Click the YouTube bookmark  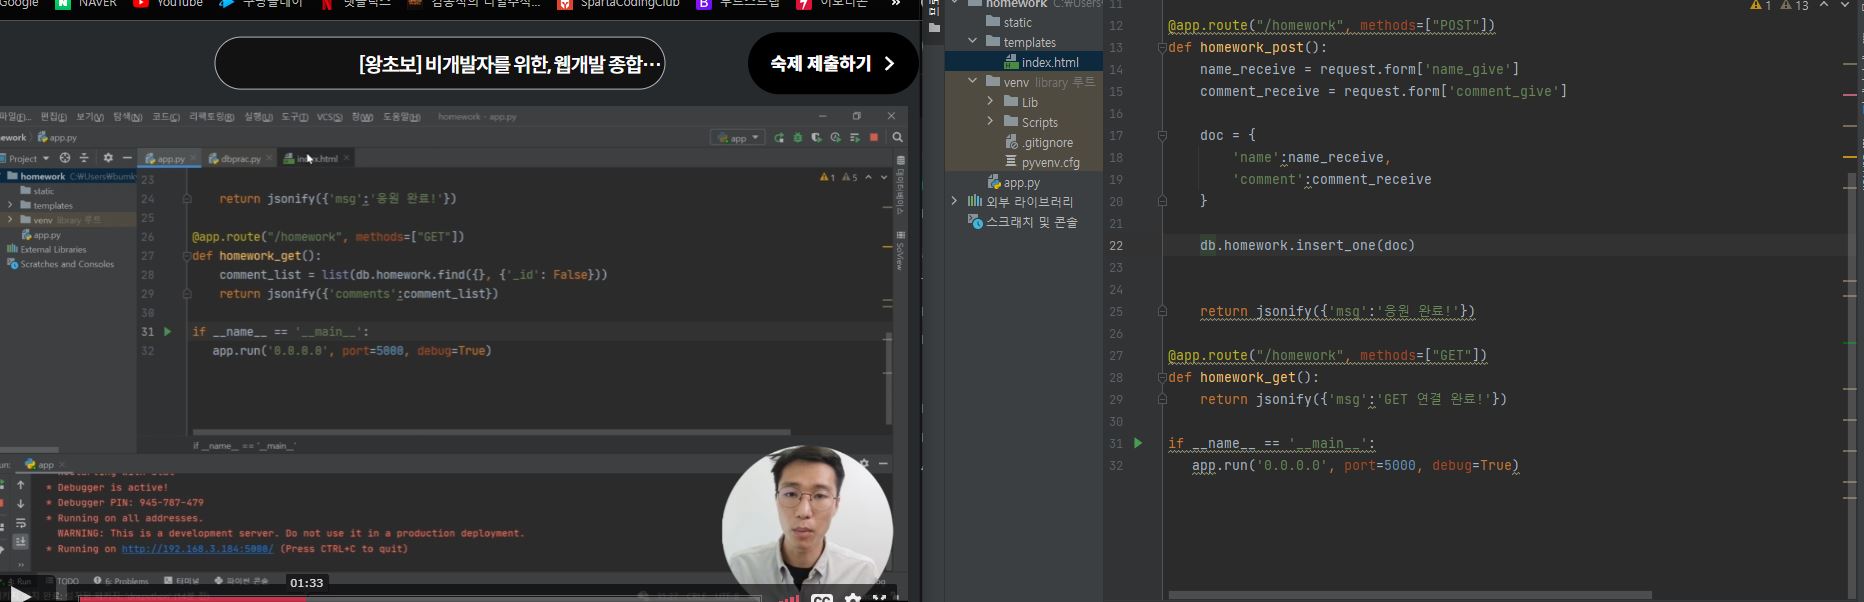coord(168,4)
